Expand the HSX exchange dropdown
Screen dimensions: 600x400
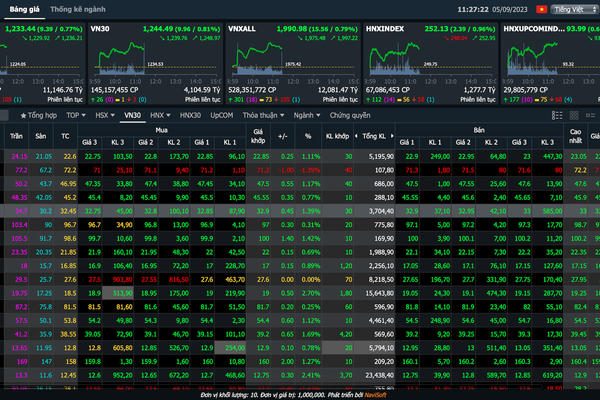click(x=103, y=116)
